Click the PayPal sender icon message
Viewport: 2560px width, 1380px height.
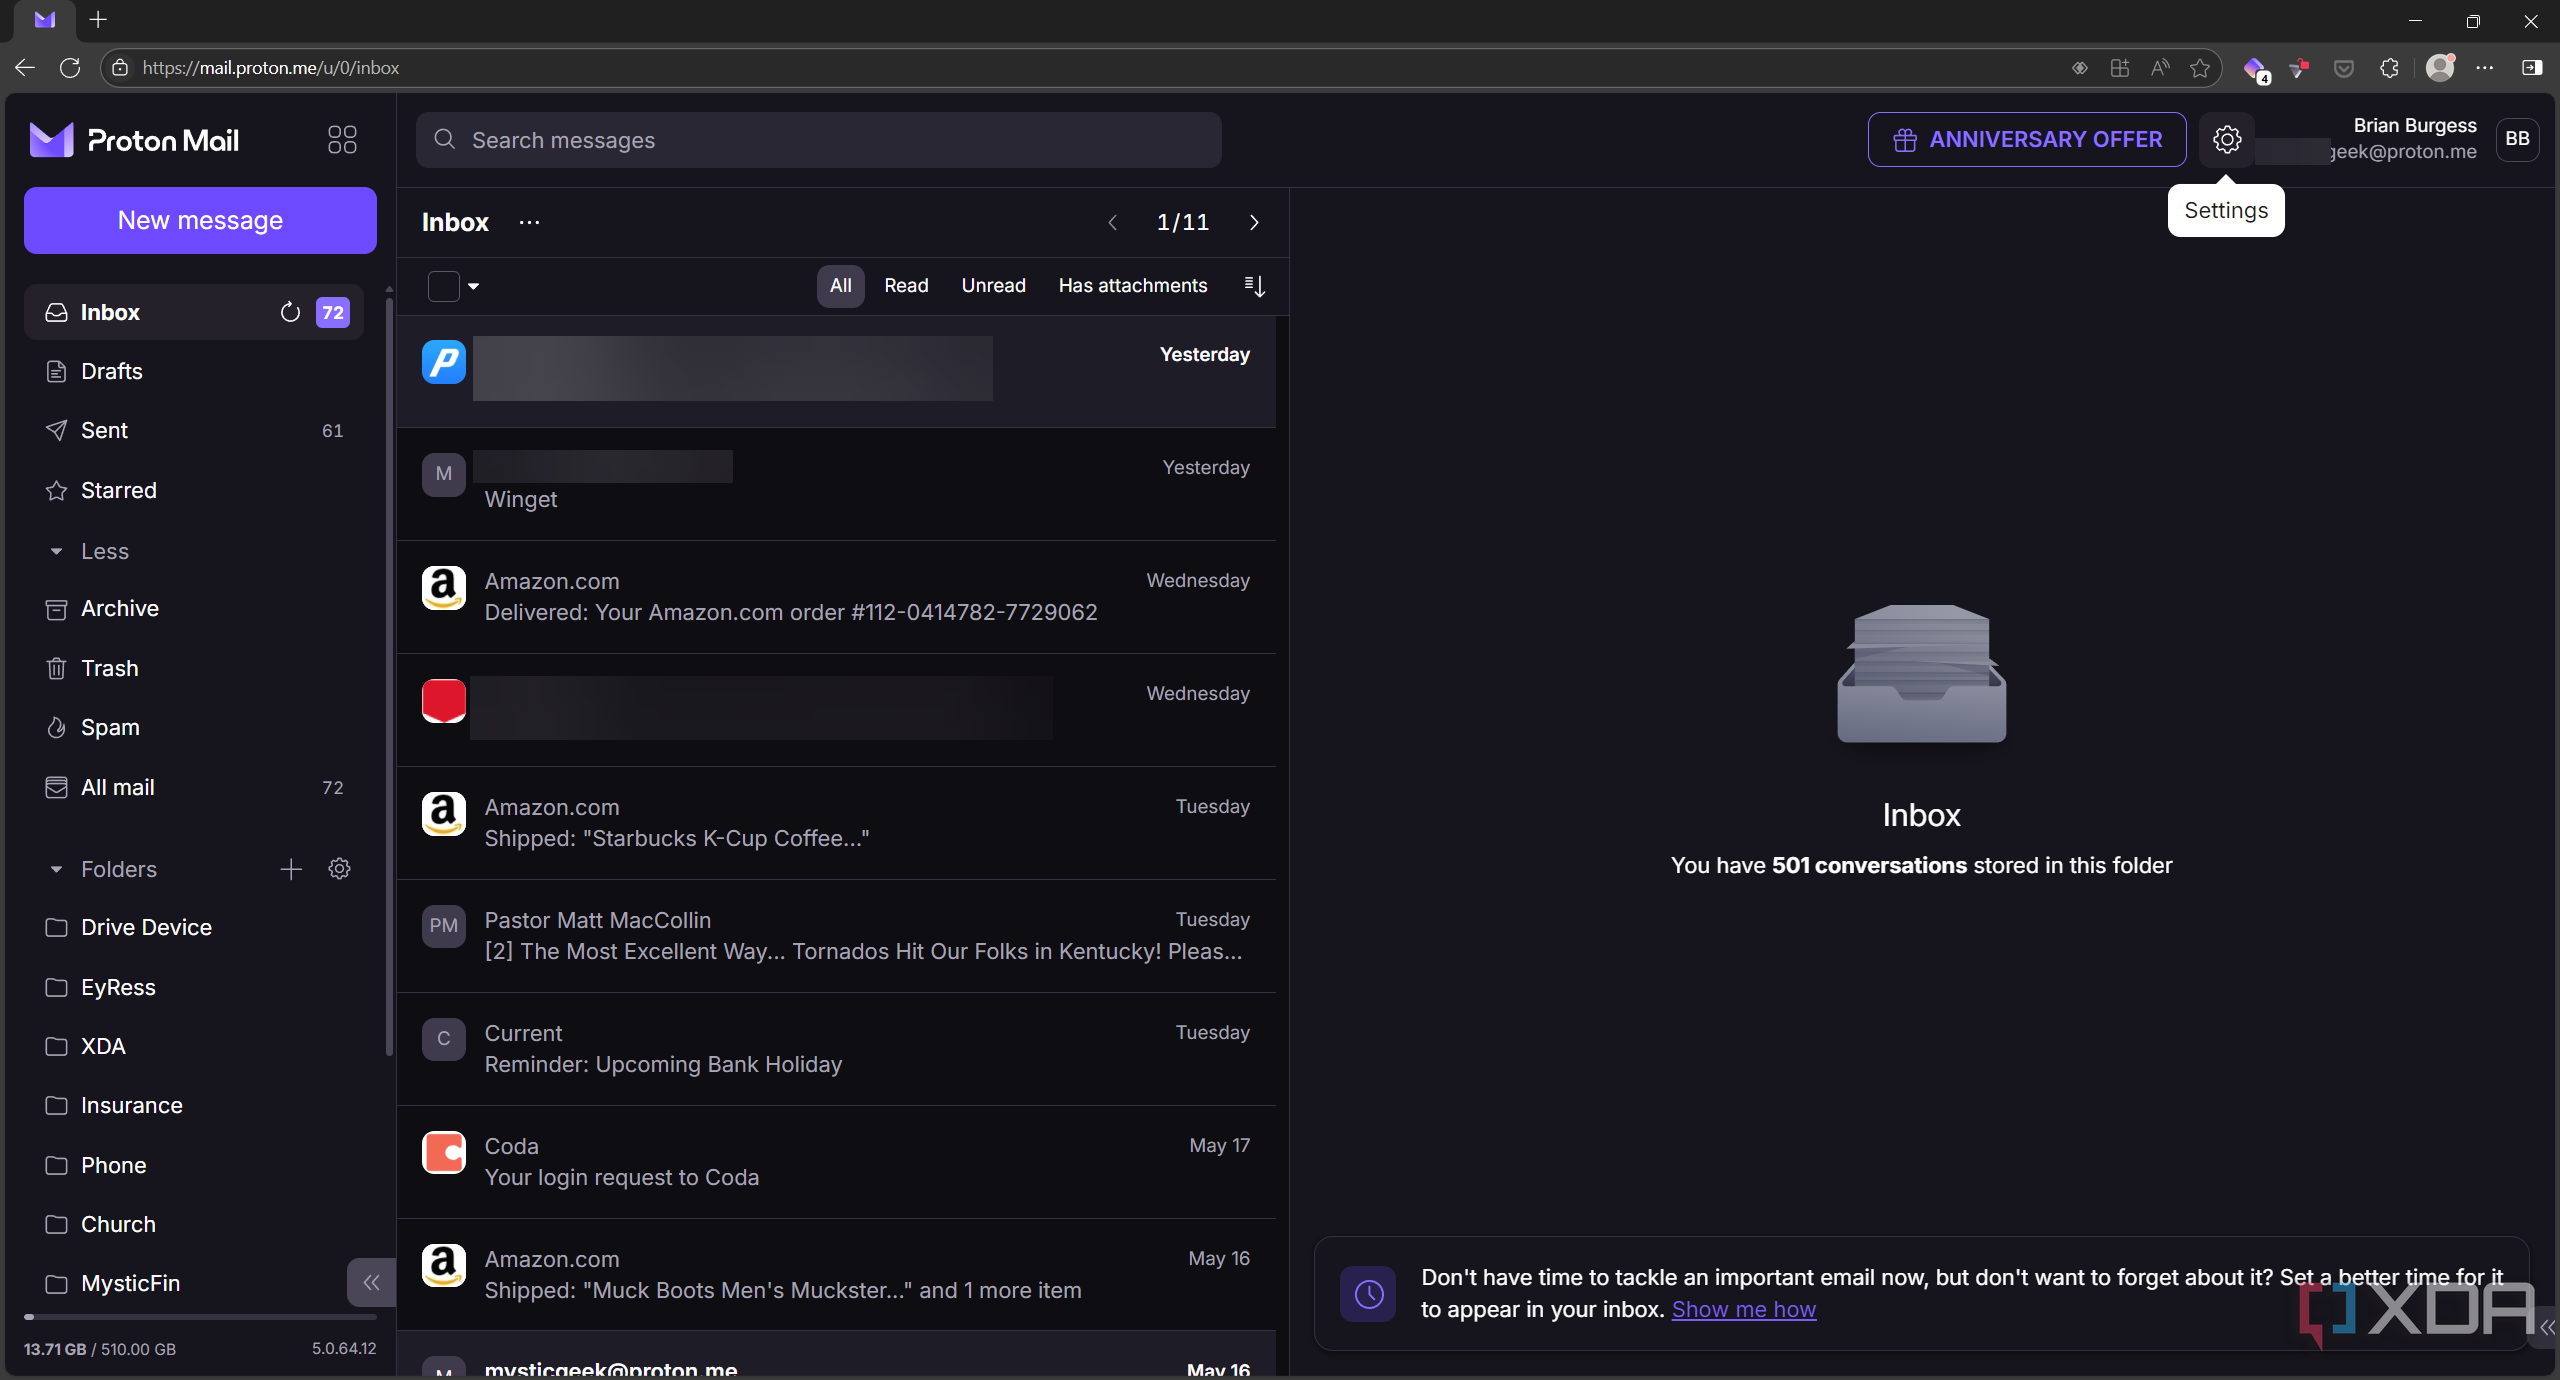pos(444,361)
